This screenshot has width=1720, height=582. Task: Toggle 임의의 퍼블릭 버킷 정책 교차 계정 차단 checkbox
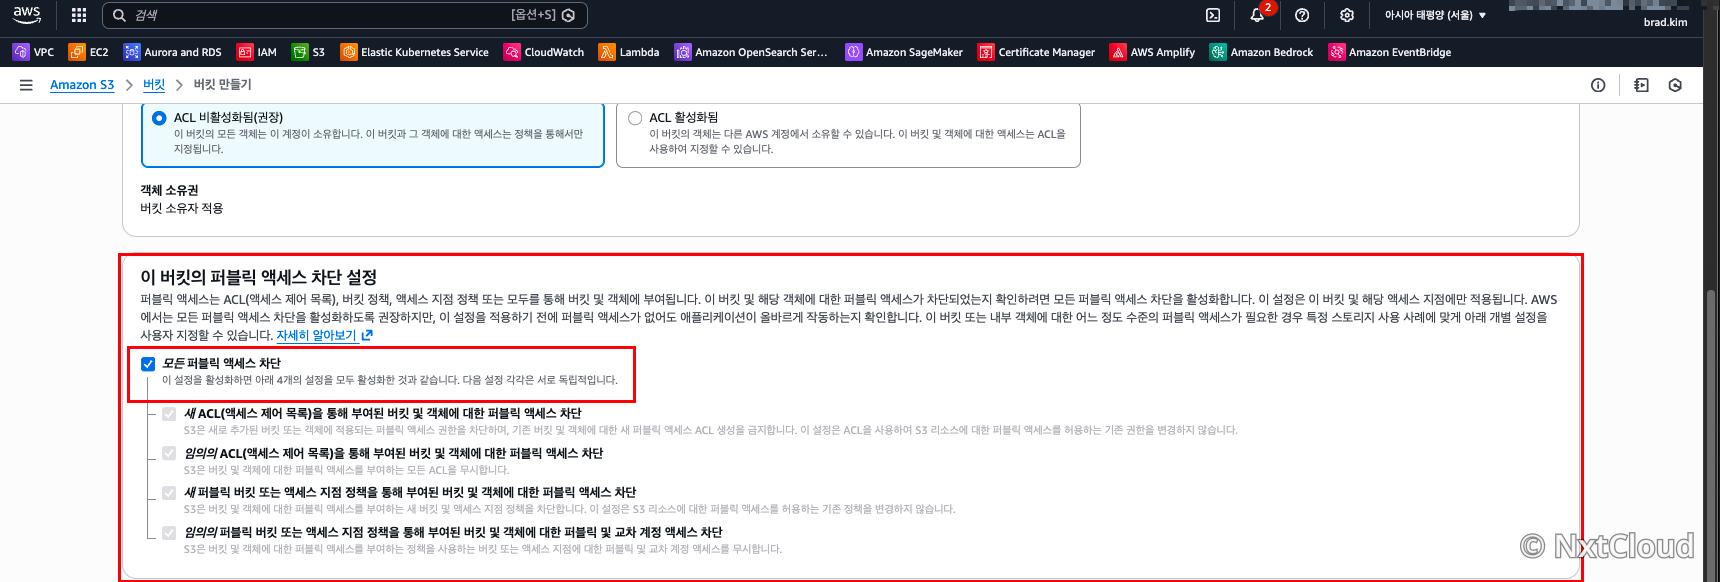[169, 532]
